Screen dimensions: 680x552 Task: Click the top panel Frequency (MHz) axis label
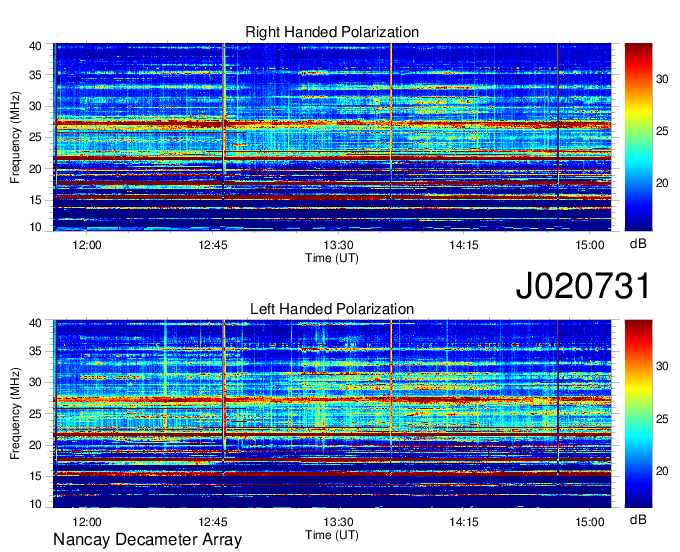(15, 137)
